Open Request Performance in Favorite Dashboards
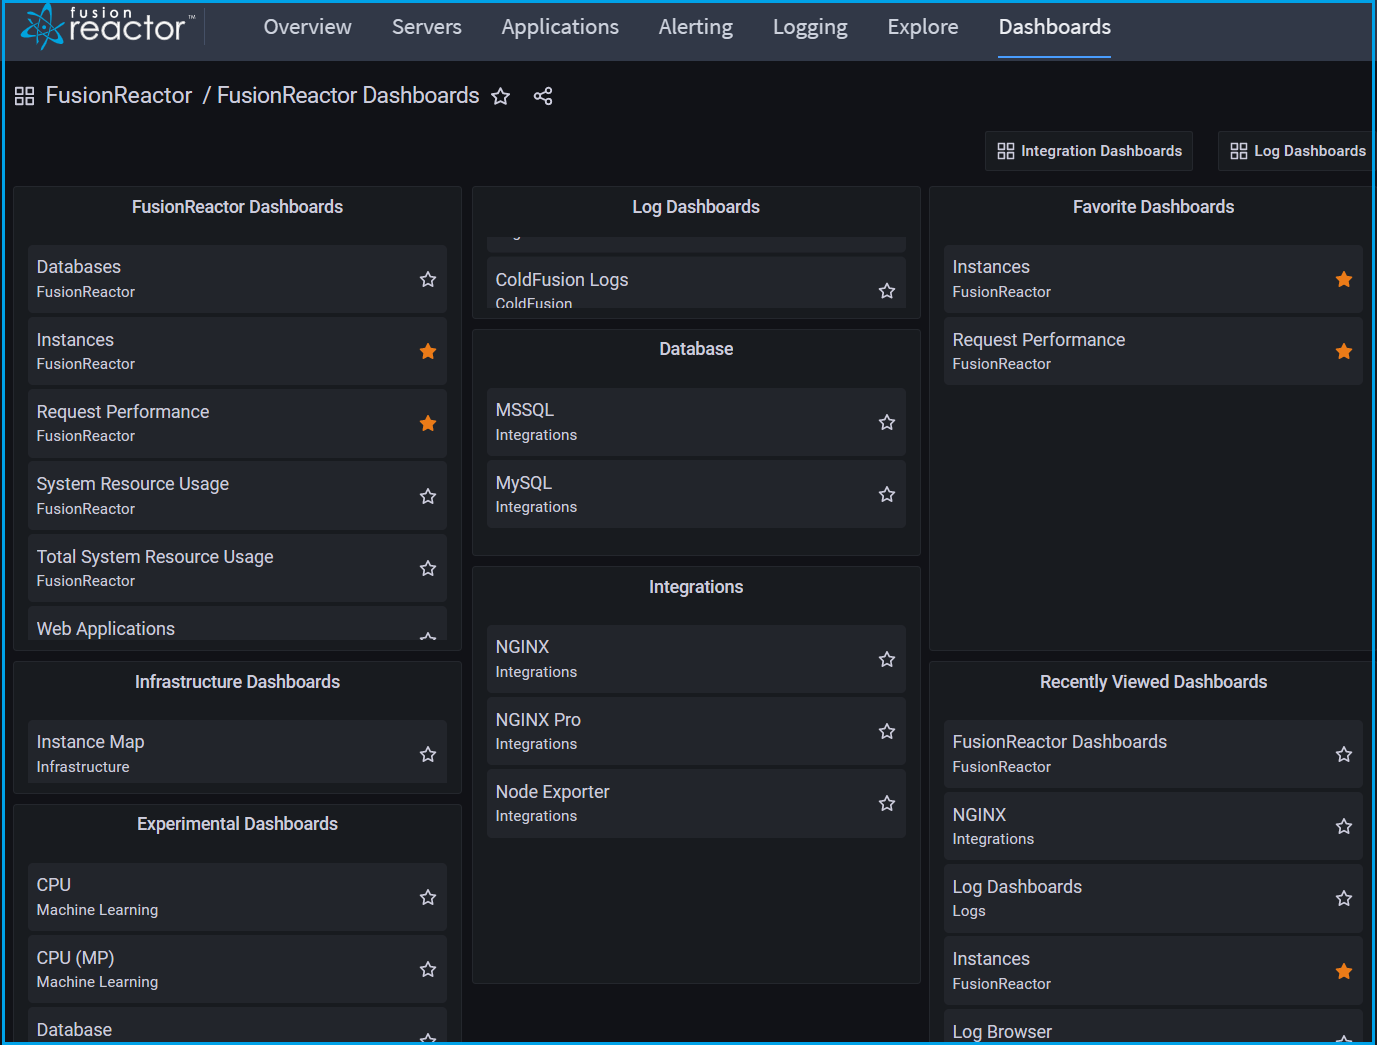Screen dimensions: 1377x1045 click(1153, 351)
